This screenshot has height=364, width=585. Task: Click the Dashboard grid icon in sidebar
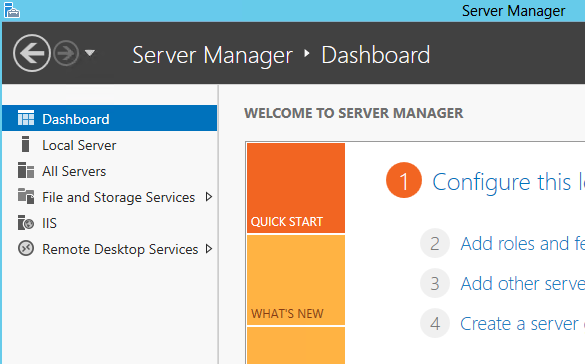pos(26,118)
